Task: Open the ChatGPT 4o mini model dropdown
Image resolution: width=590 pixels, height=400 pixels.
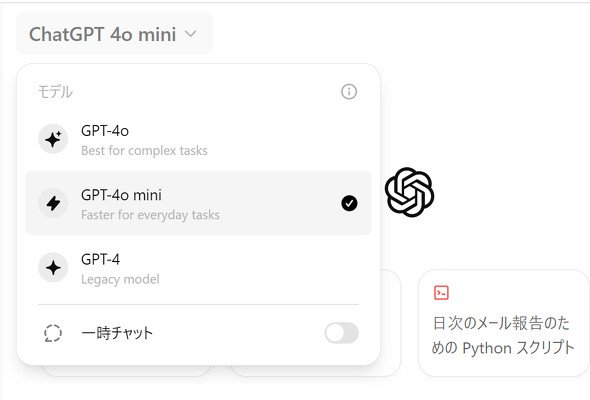Action: tap(114, 34)
